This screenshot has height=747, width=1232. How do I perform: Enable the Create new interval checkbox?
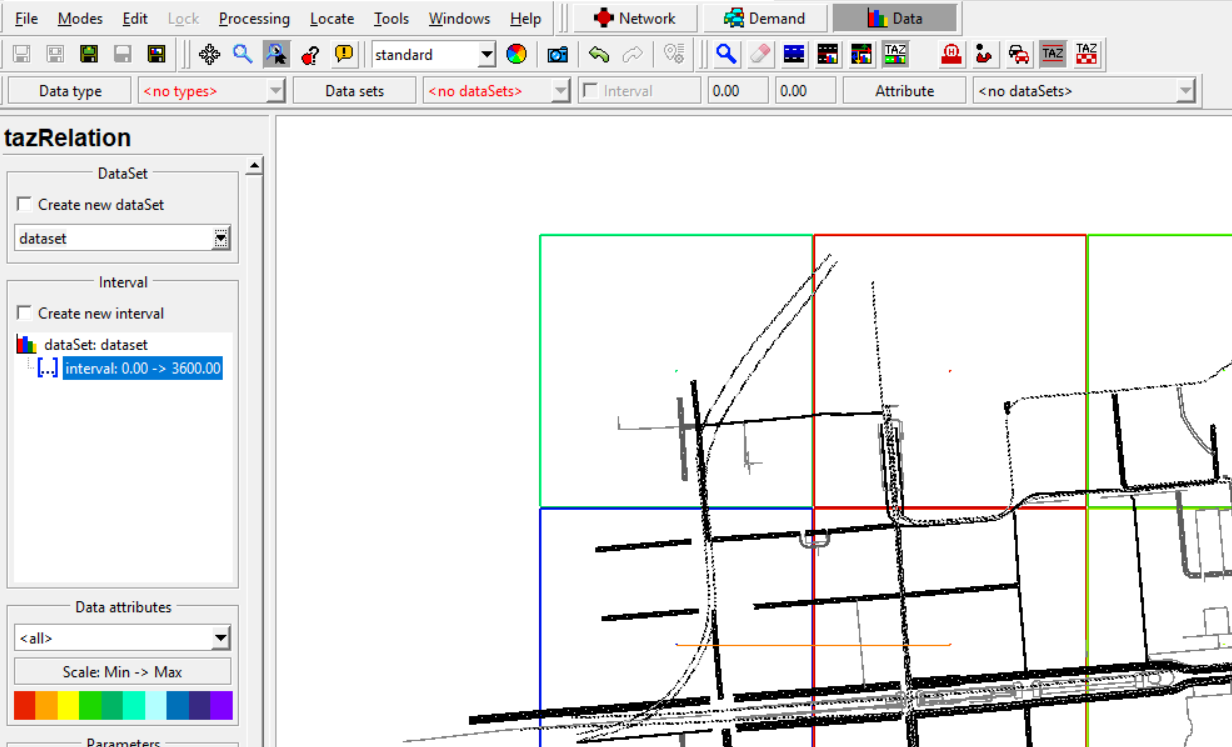[26, 313]
